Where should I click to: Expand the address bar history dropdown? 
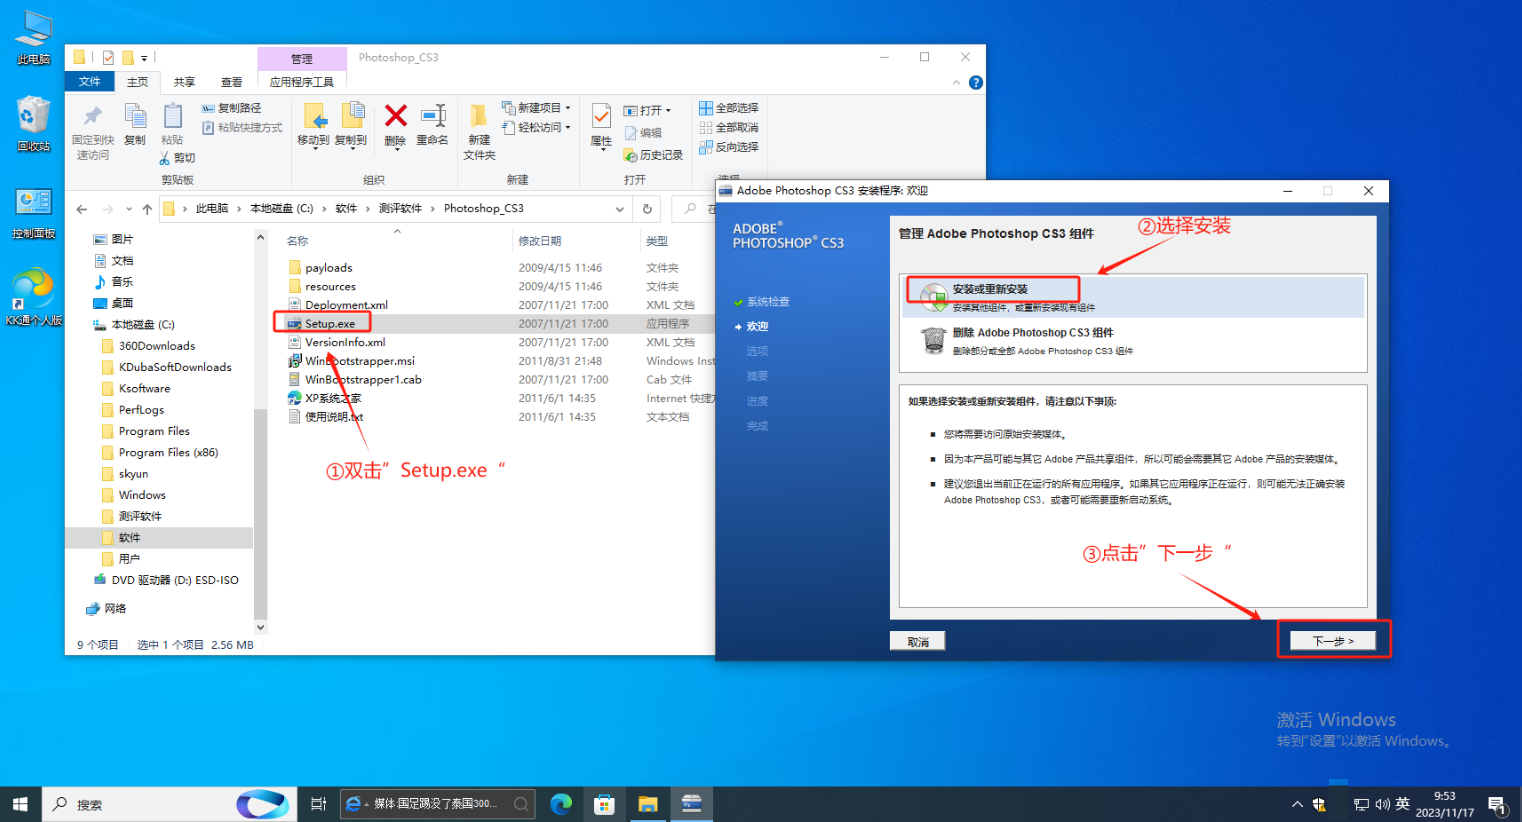pyautogui.click(x=620, y=209)
